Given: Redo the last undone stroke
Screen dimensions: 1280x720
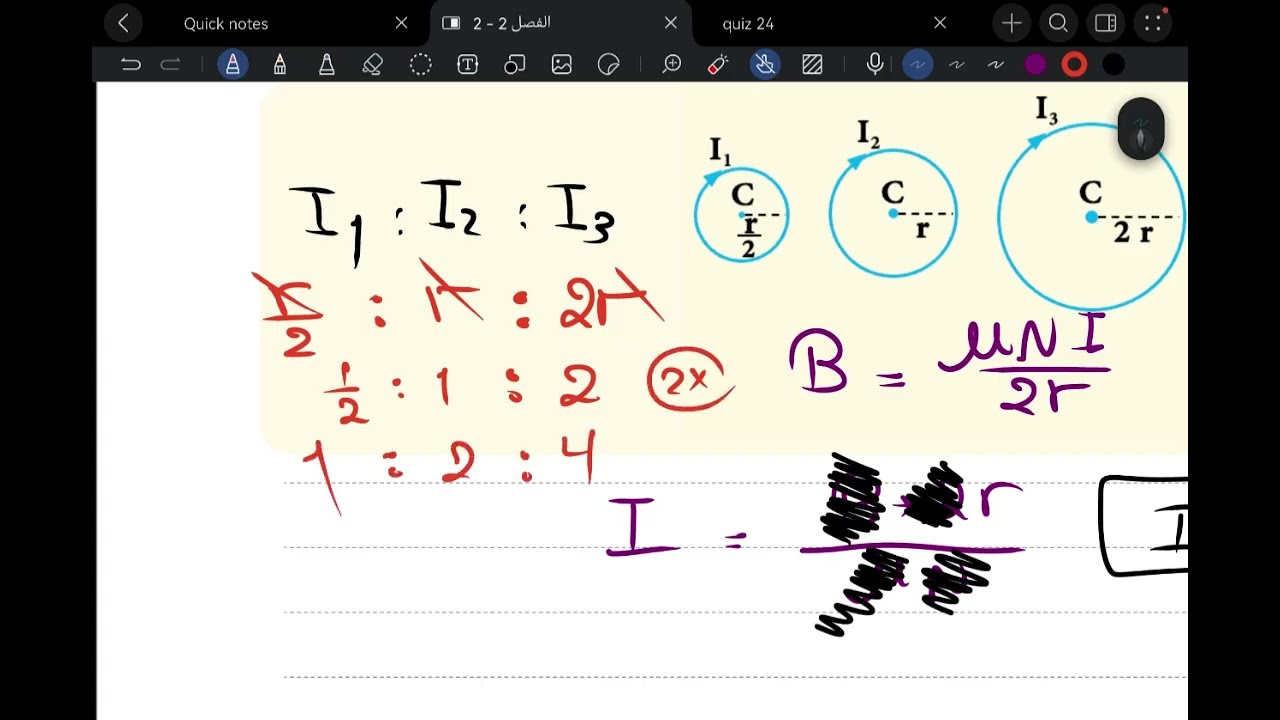Looking at the screenshot, I should [x=170, y=65].
